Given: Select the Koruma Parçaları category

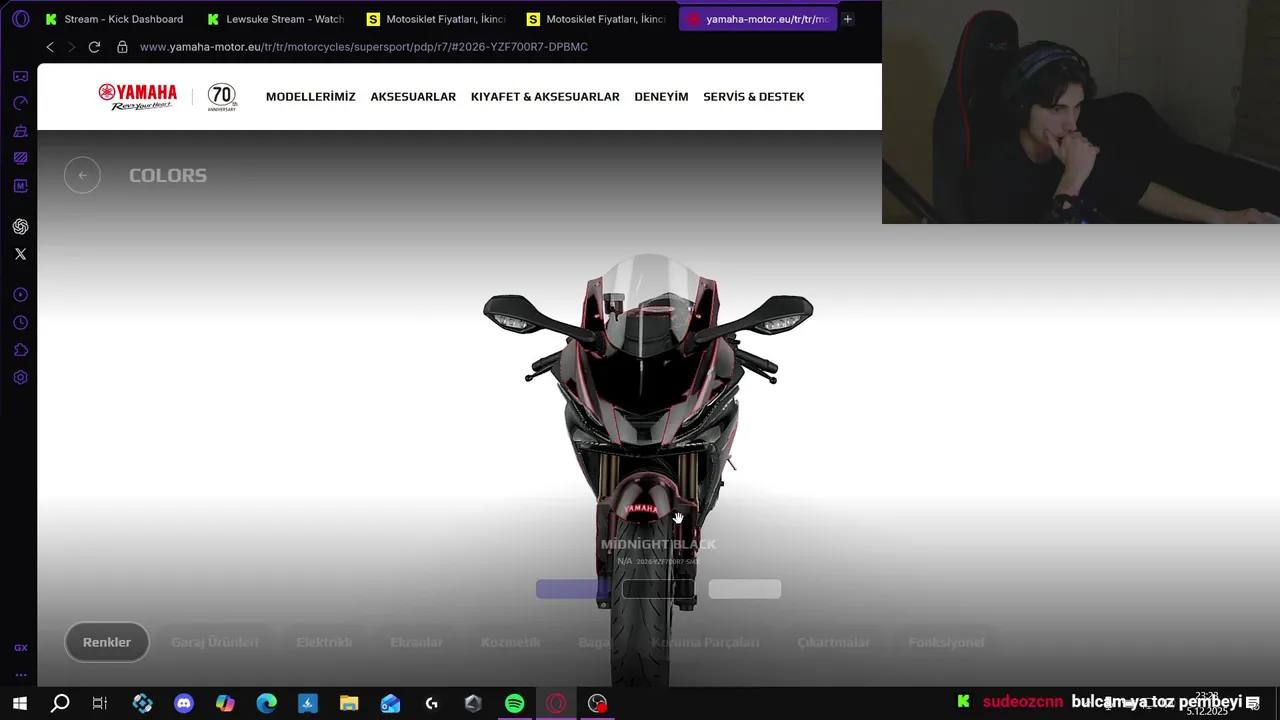Looking at the screenshot, I should point(705,642).
